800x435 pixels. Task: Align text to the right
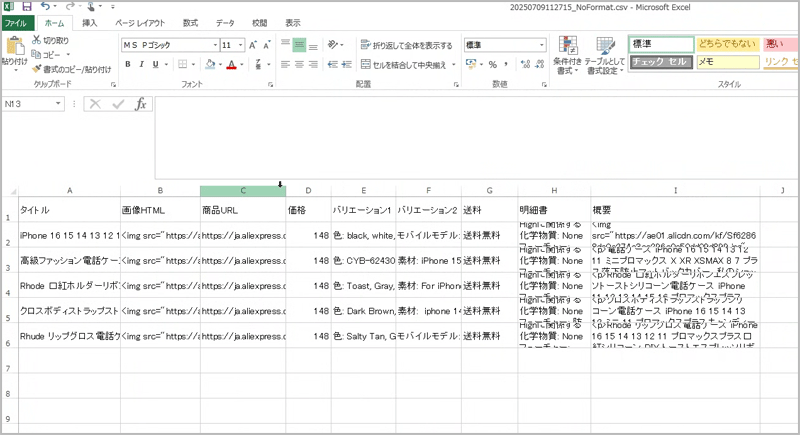(x=313, y=64)
